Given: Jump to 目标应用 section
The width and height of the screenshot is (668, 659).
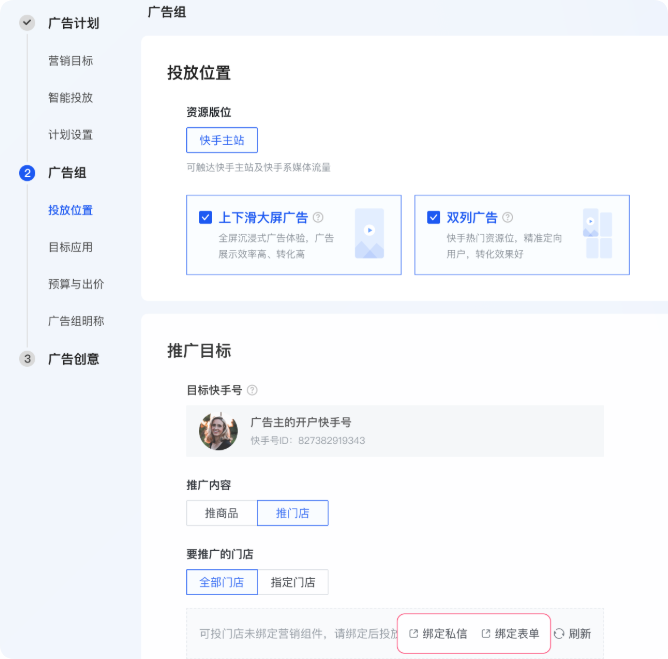Looking at the screenshot, I should tap(70, 247).
